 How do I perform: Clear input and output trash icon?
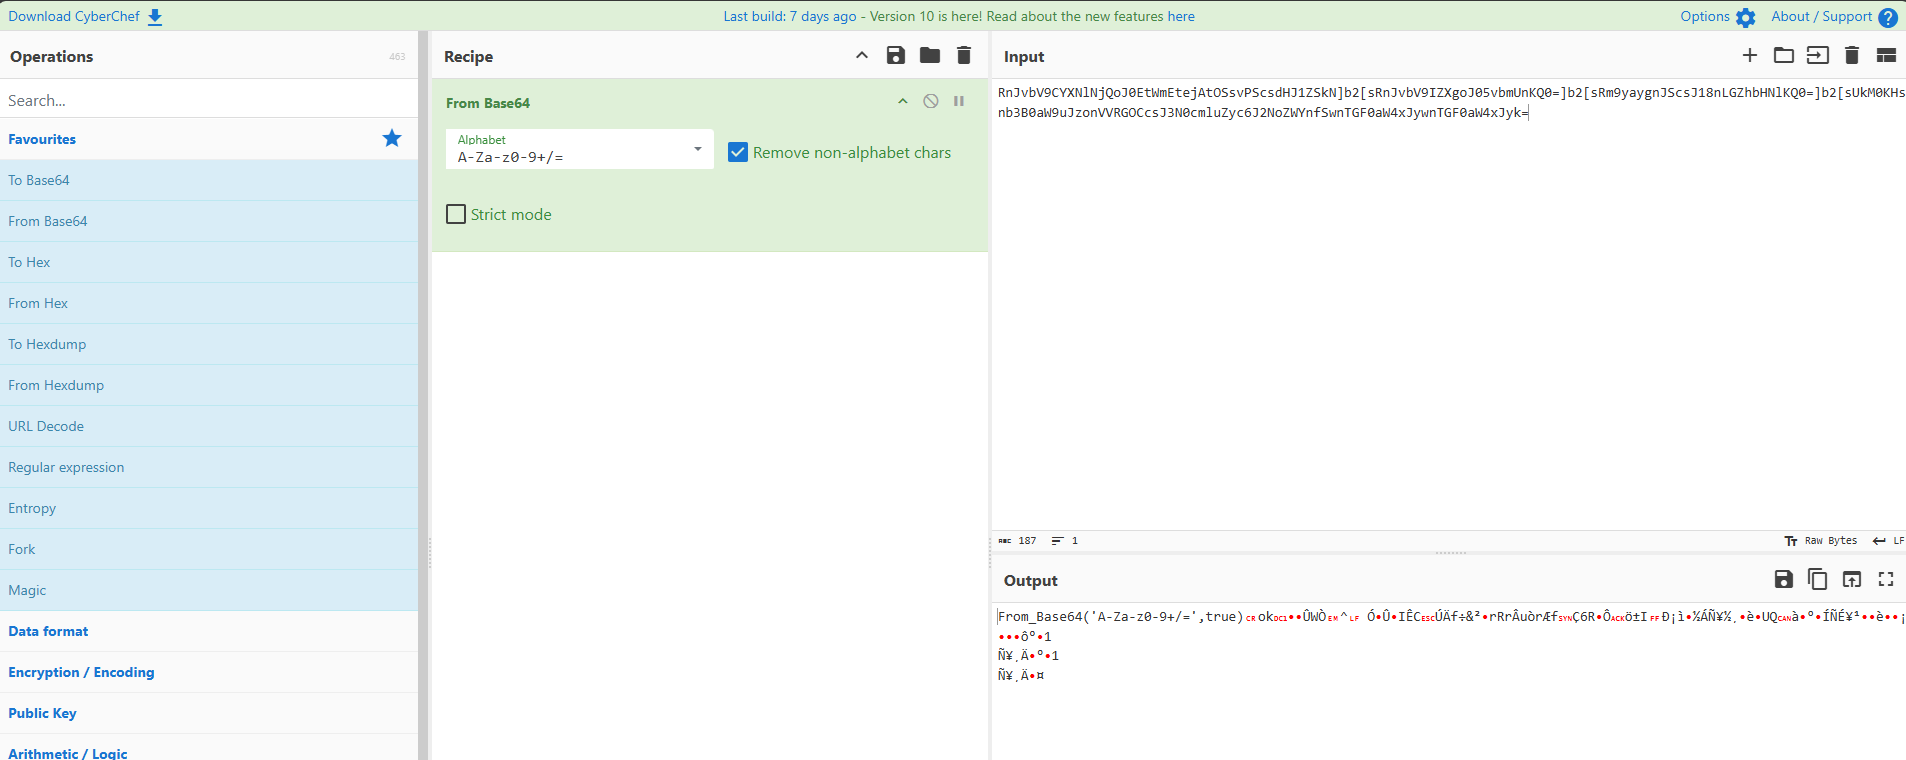click(1852, 56)
